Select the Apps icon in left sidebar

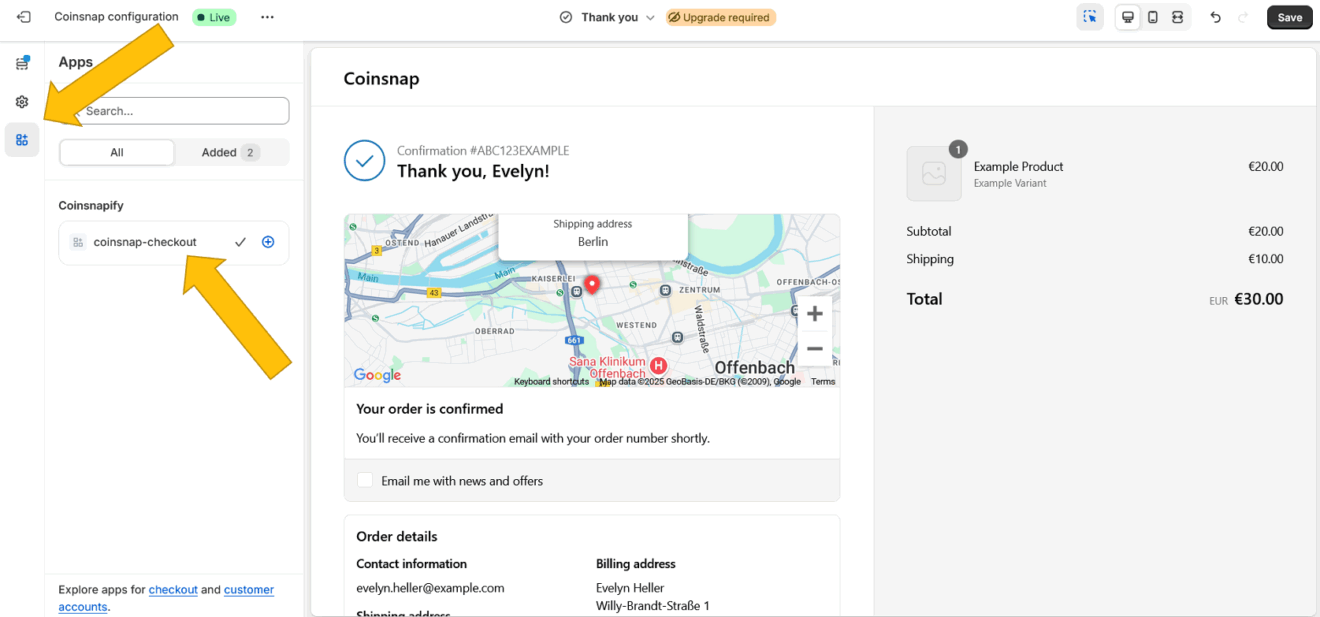click(22, 140)
